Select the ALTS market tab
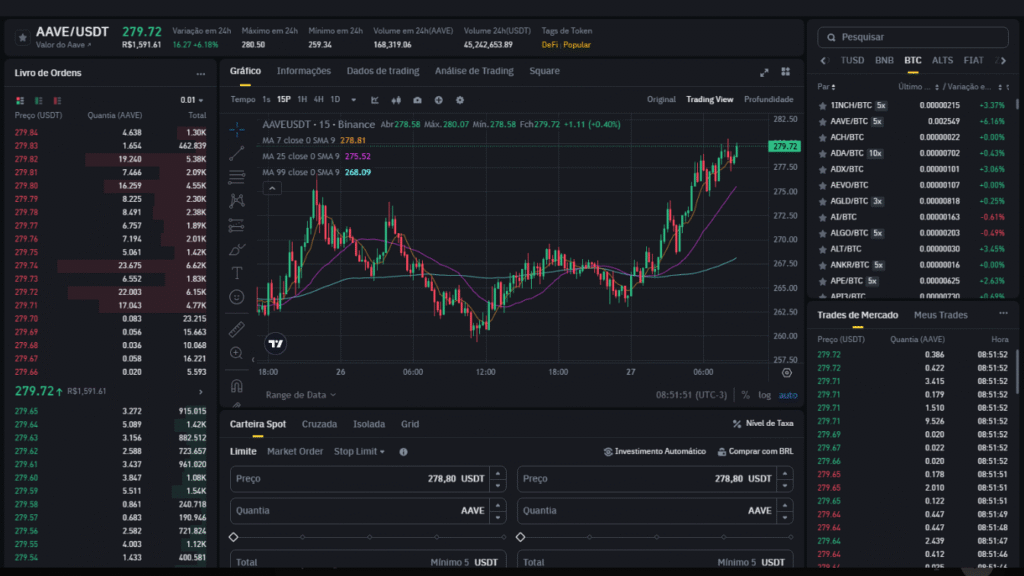The width and height of the screenshot is (1024, 576). (942, 61)
